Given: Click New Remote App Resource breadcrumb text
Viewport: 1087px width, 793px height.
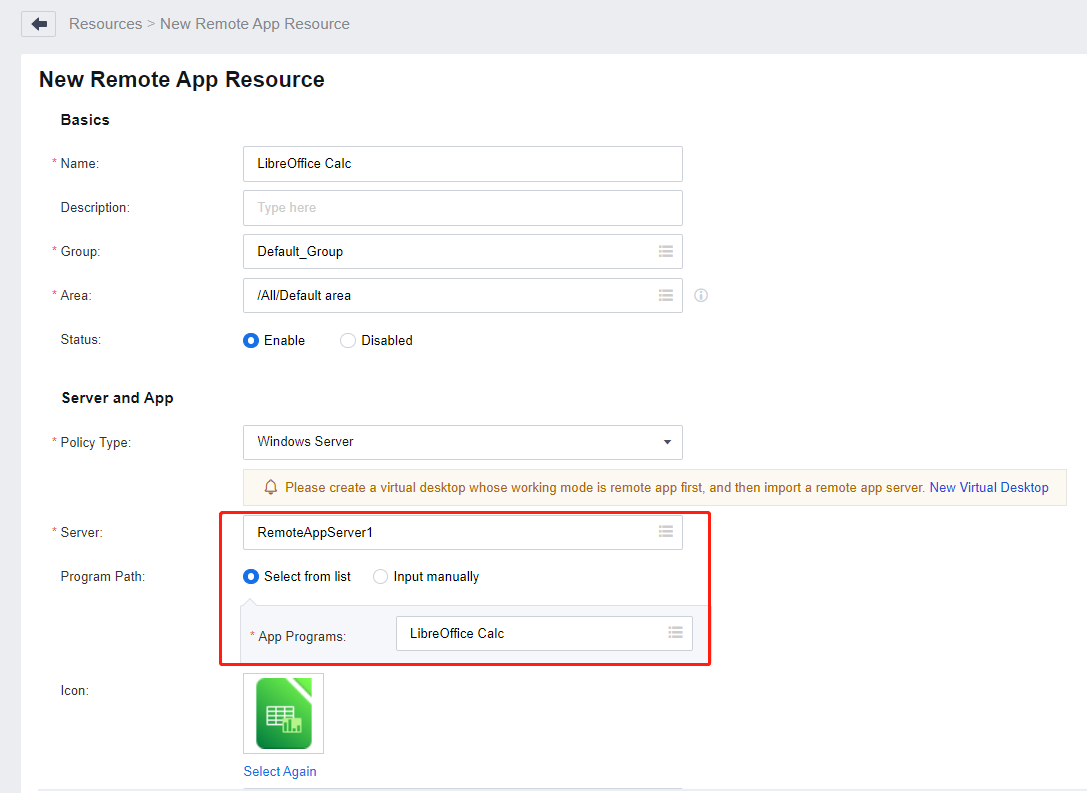Looking at the screenshot, I should pos(254,24).
